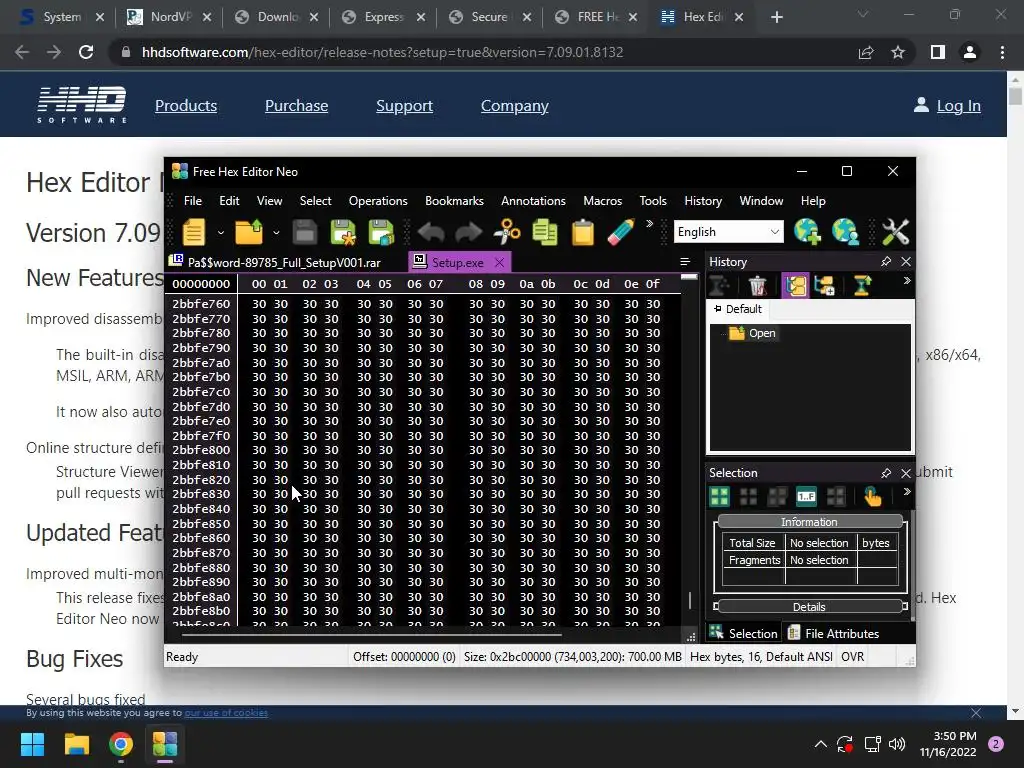Toggle the highlighted History branch view icon

click(x=795, y=285)
